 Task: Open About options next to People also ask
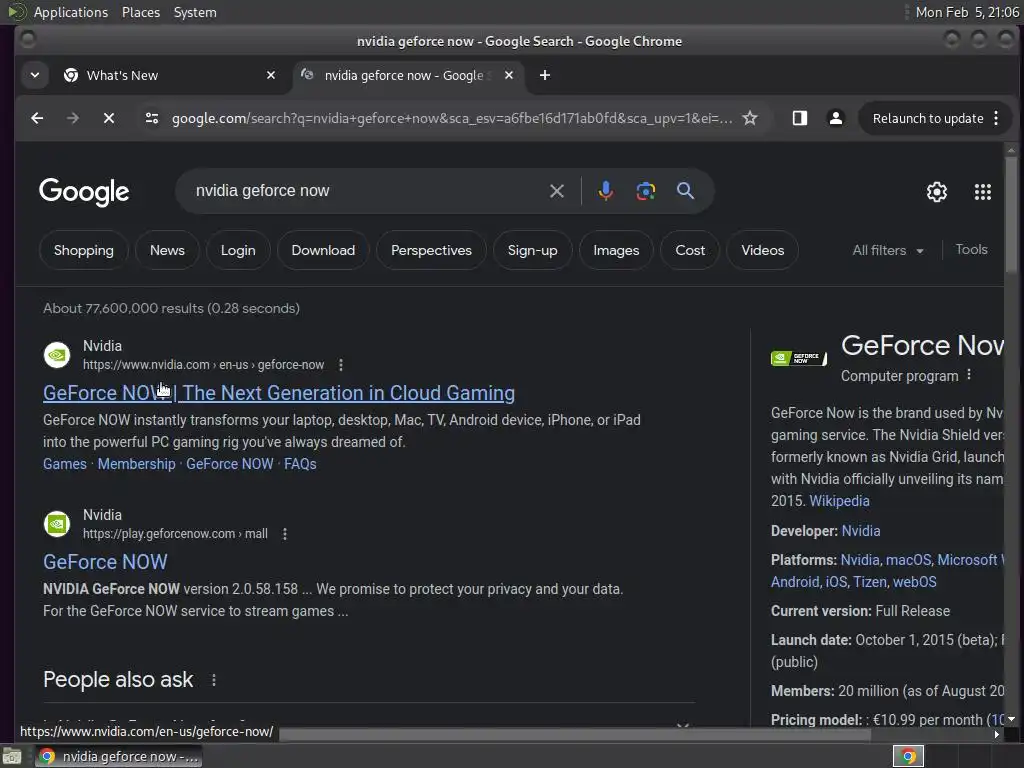(x=214, y=680)
